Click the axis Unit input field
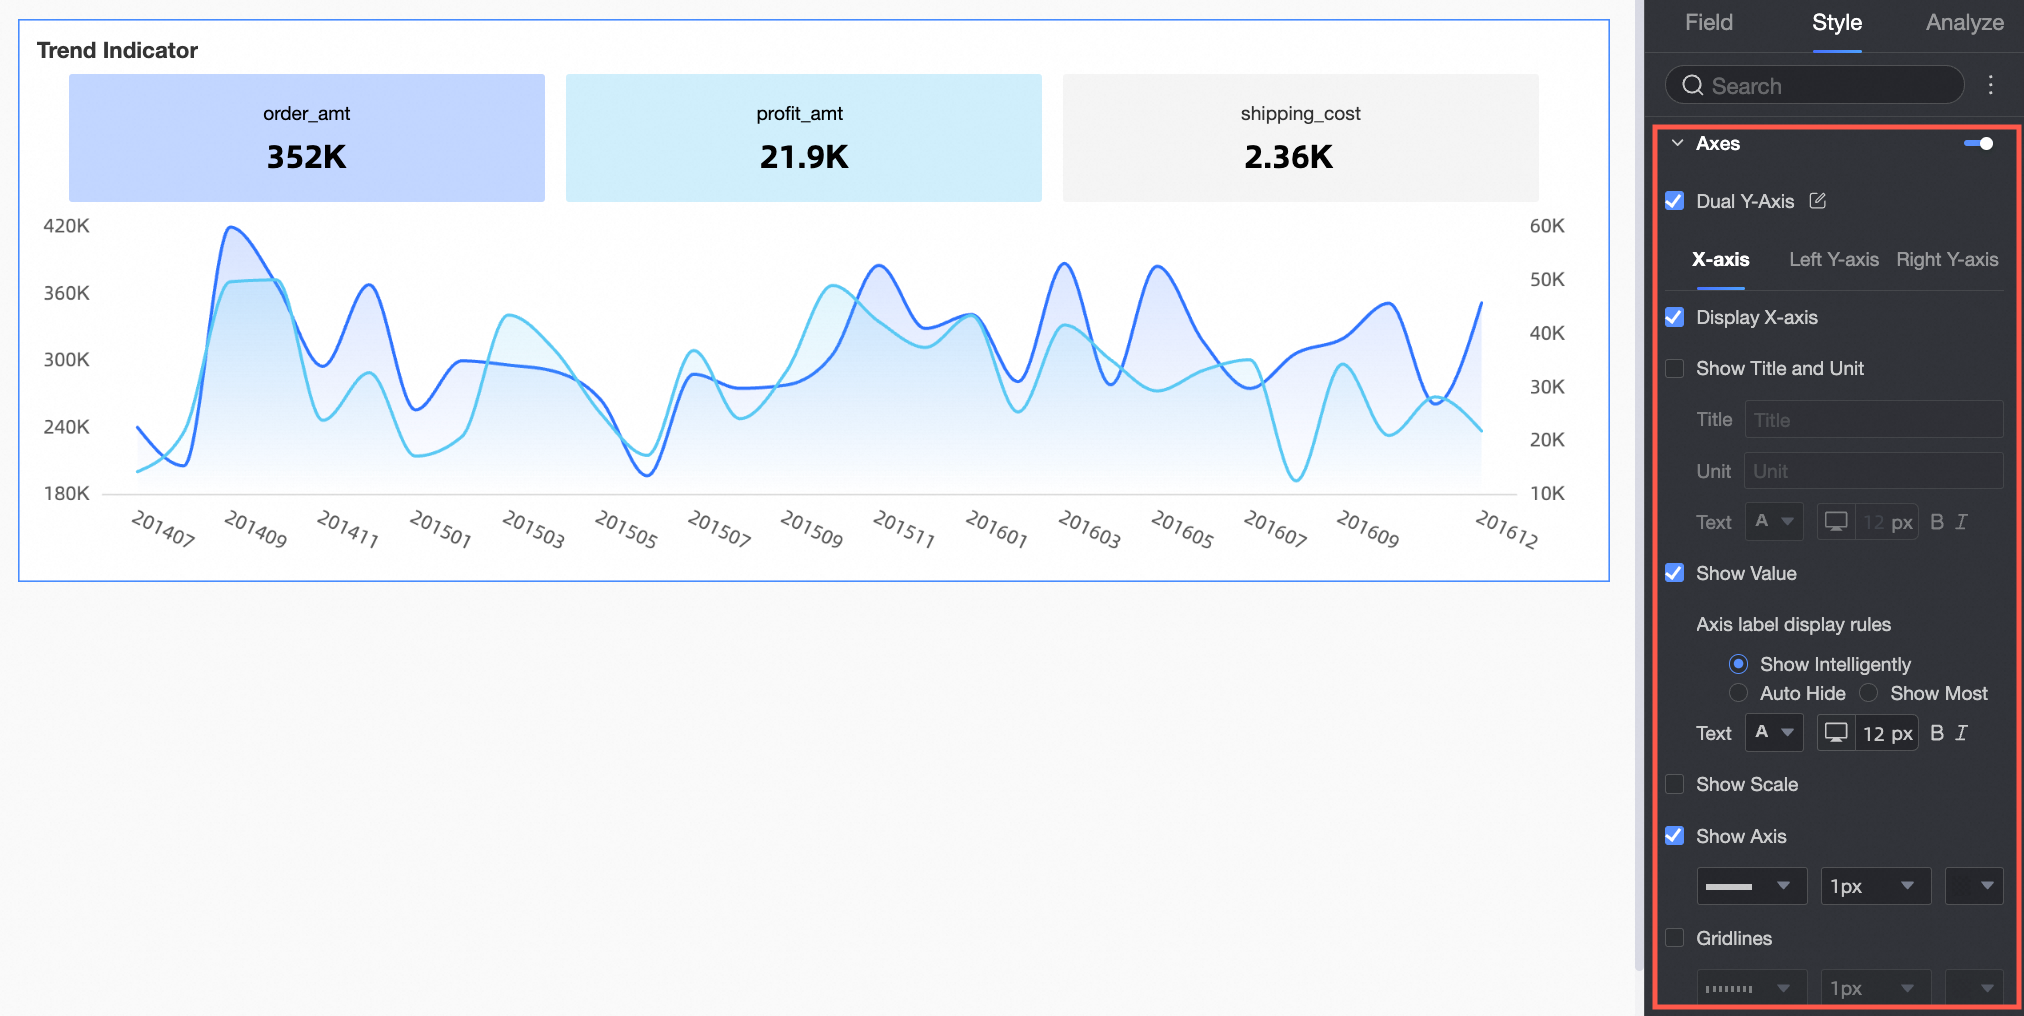This screenshot has height=1016, width=2024. pos(1874,471)
